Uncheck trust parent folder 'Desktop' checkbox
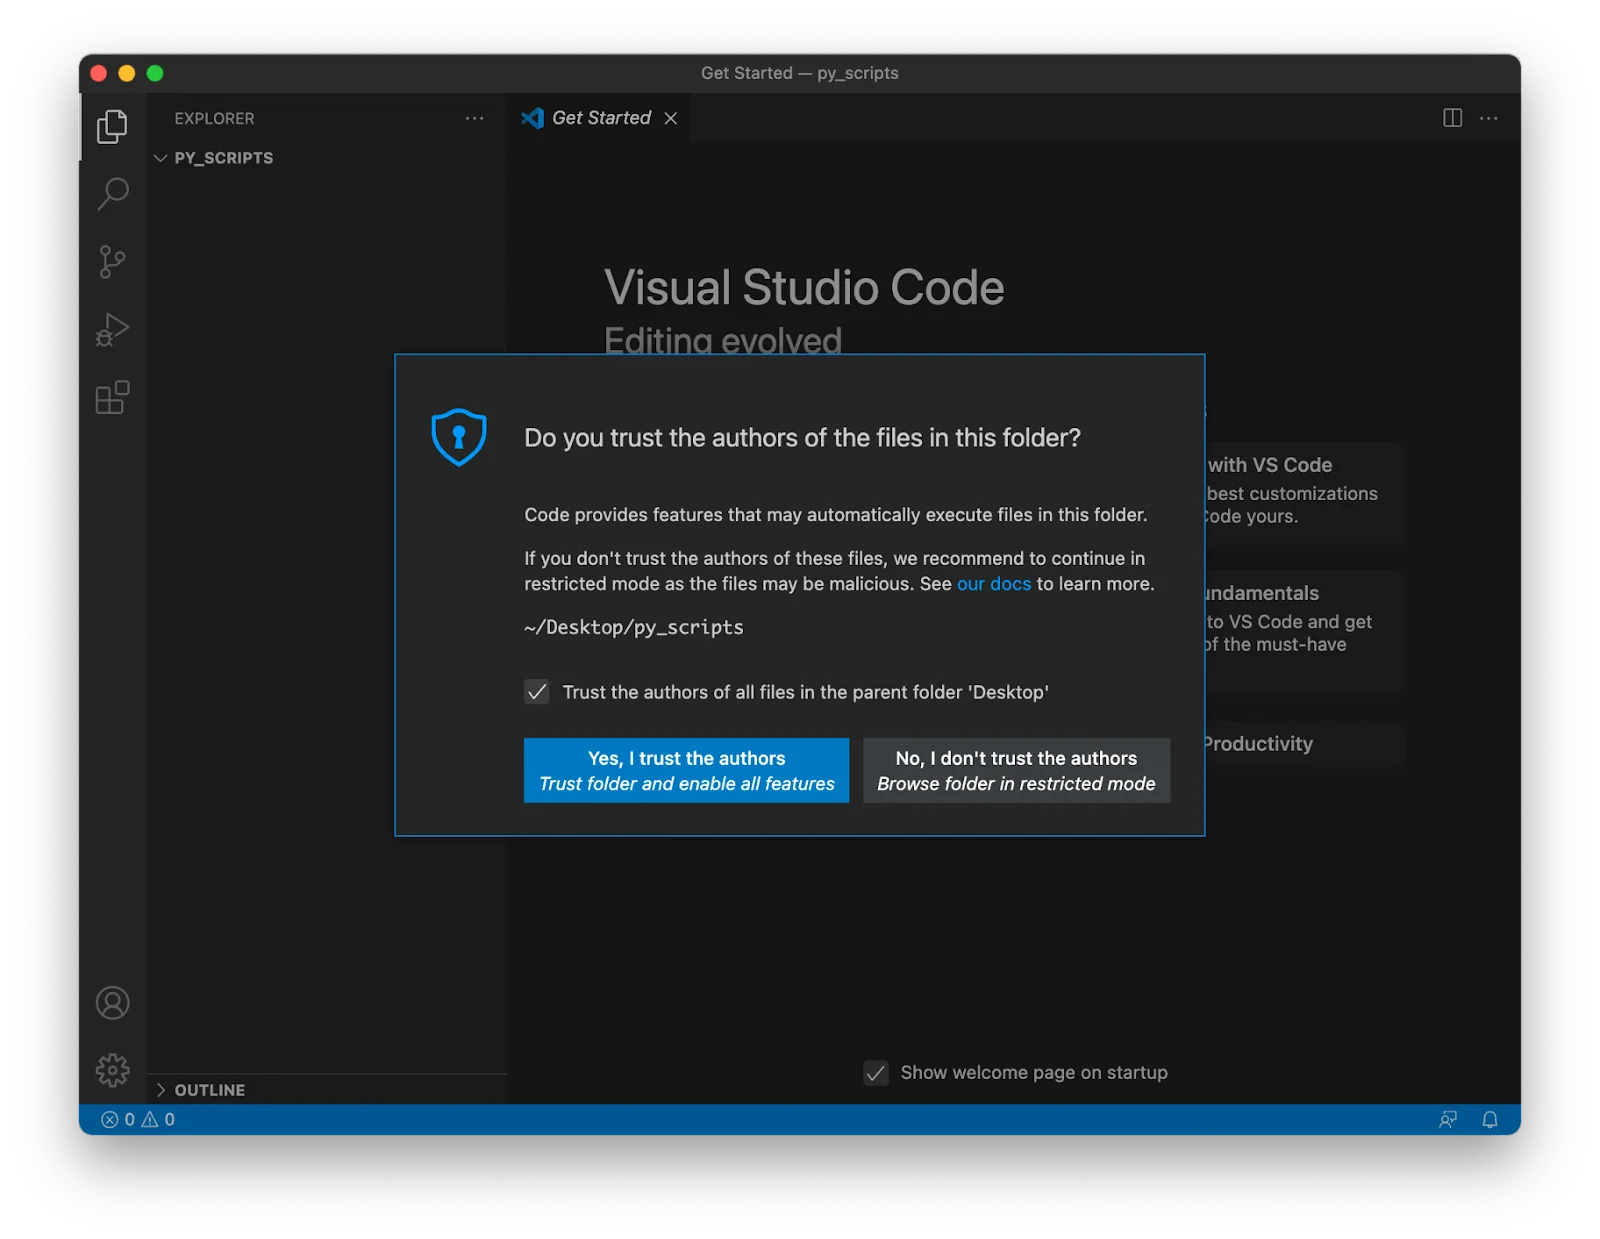This screenshot has width=1600, height=1239. coord(537,692)
